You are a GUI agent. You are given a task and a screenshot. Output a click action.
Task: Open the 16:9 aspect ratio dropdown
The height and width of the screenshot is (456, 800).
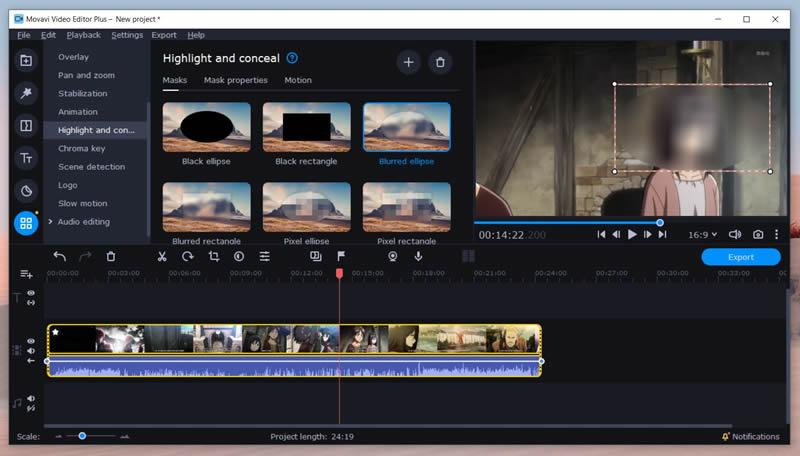pyautogui.click(x=703, y=235)
